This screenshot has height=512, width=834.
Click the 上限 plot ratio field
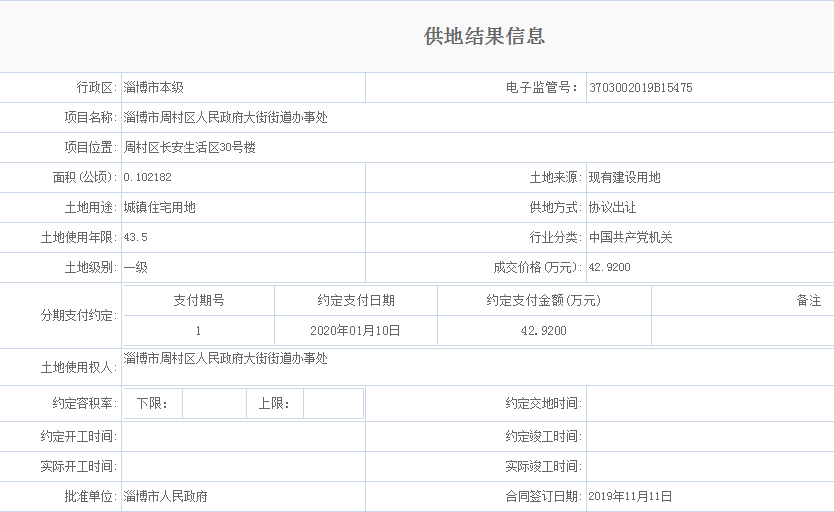click(x=332, y=404)
